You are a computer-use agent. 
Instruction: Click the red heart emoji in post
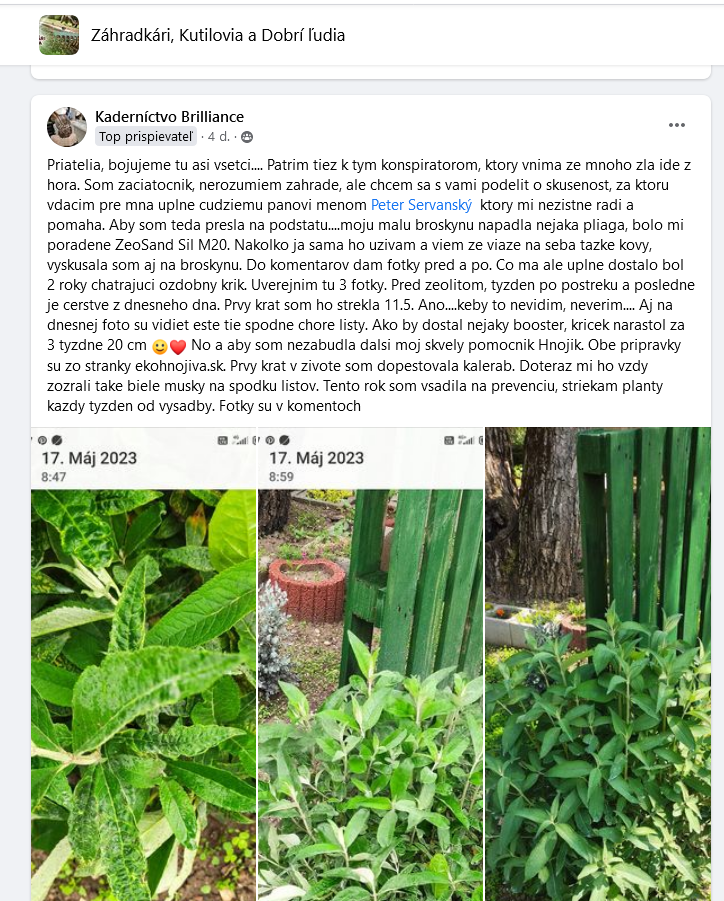178,346
